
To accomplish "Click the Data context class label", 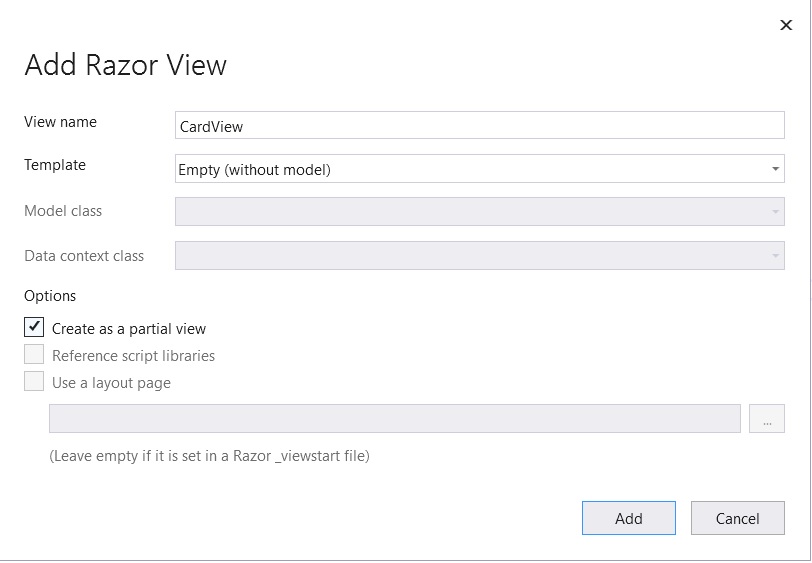I will pos(84,256).
